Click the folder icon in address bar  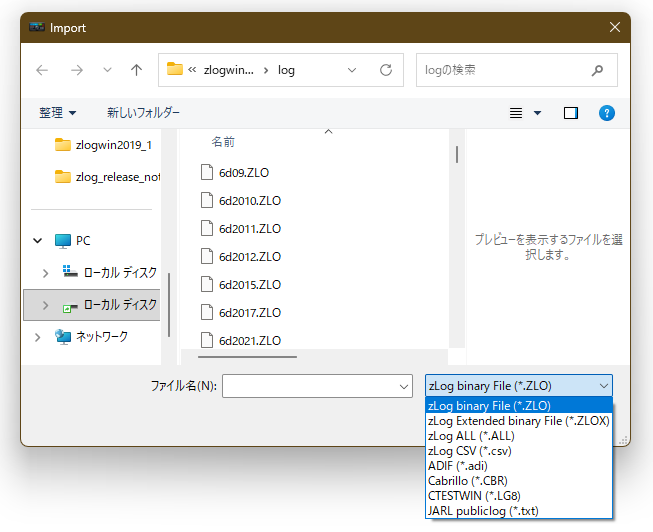pos(174,69)
